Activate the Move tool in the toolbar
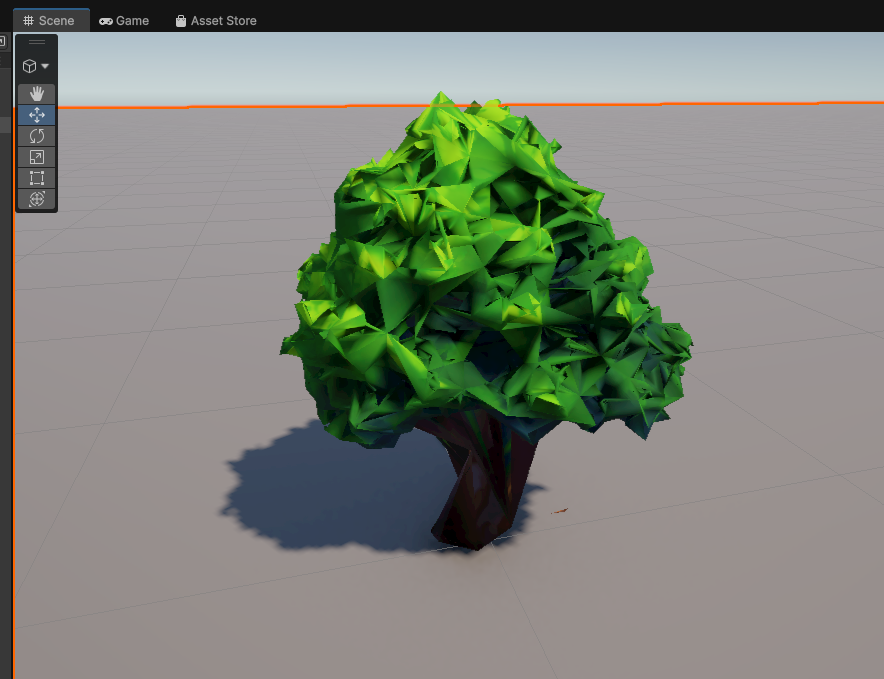884x679 pixels. click(36, 114)
